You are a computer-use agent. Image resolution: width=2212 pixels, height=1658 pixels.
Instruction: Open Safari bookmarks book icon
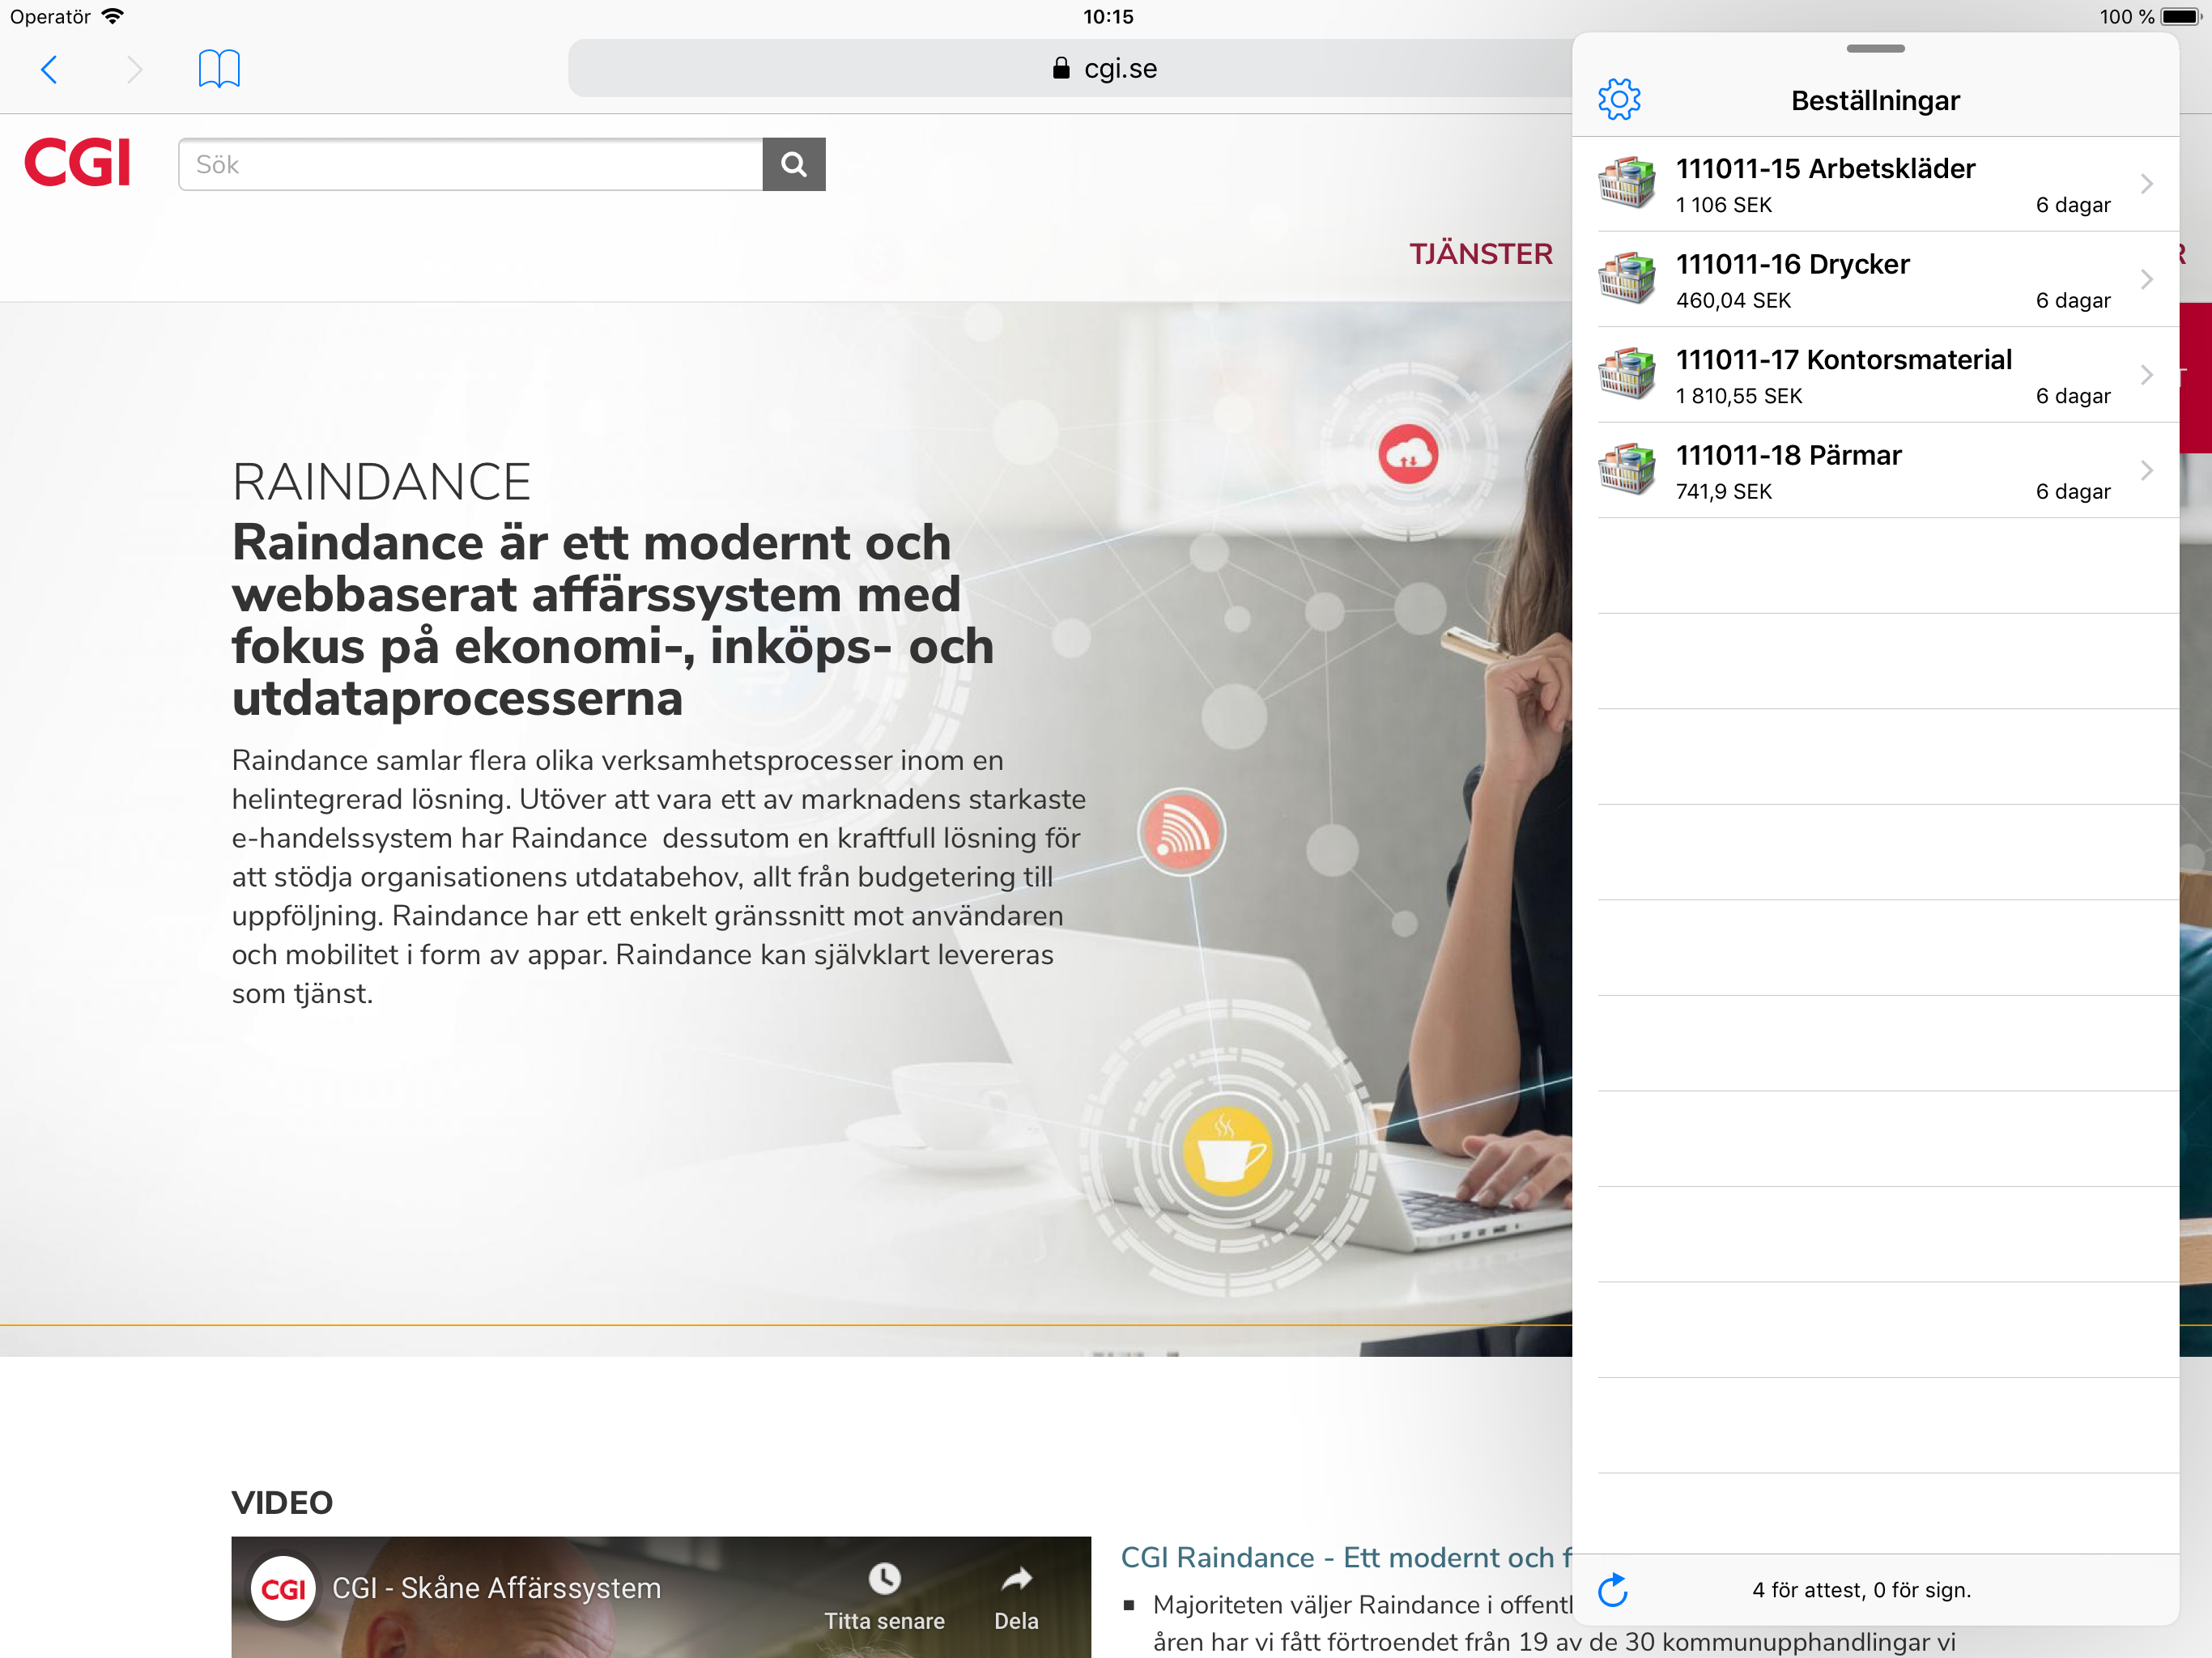219,69
